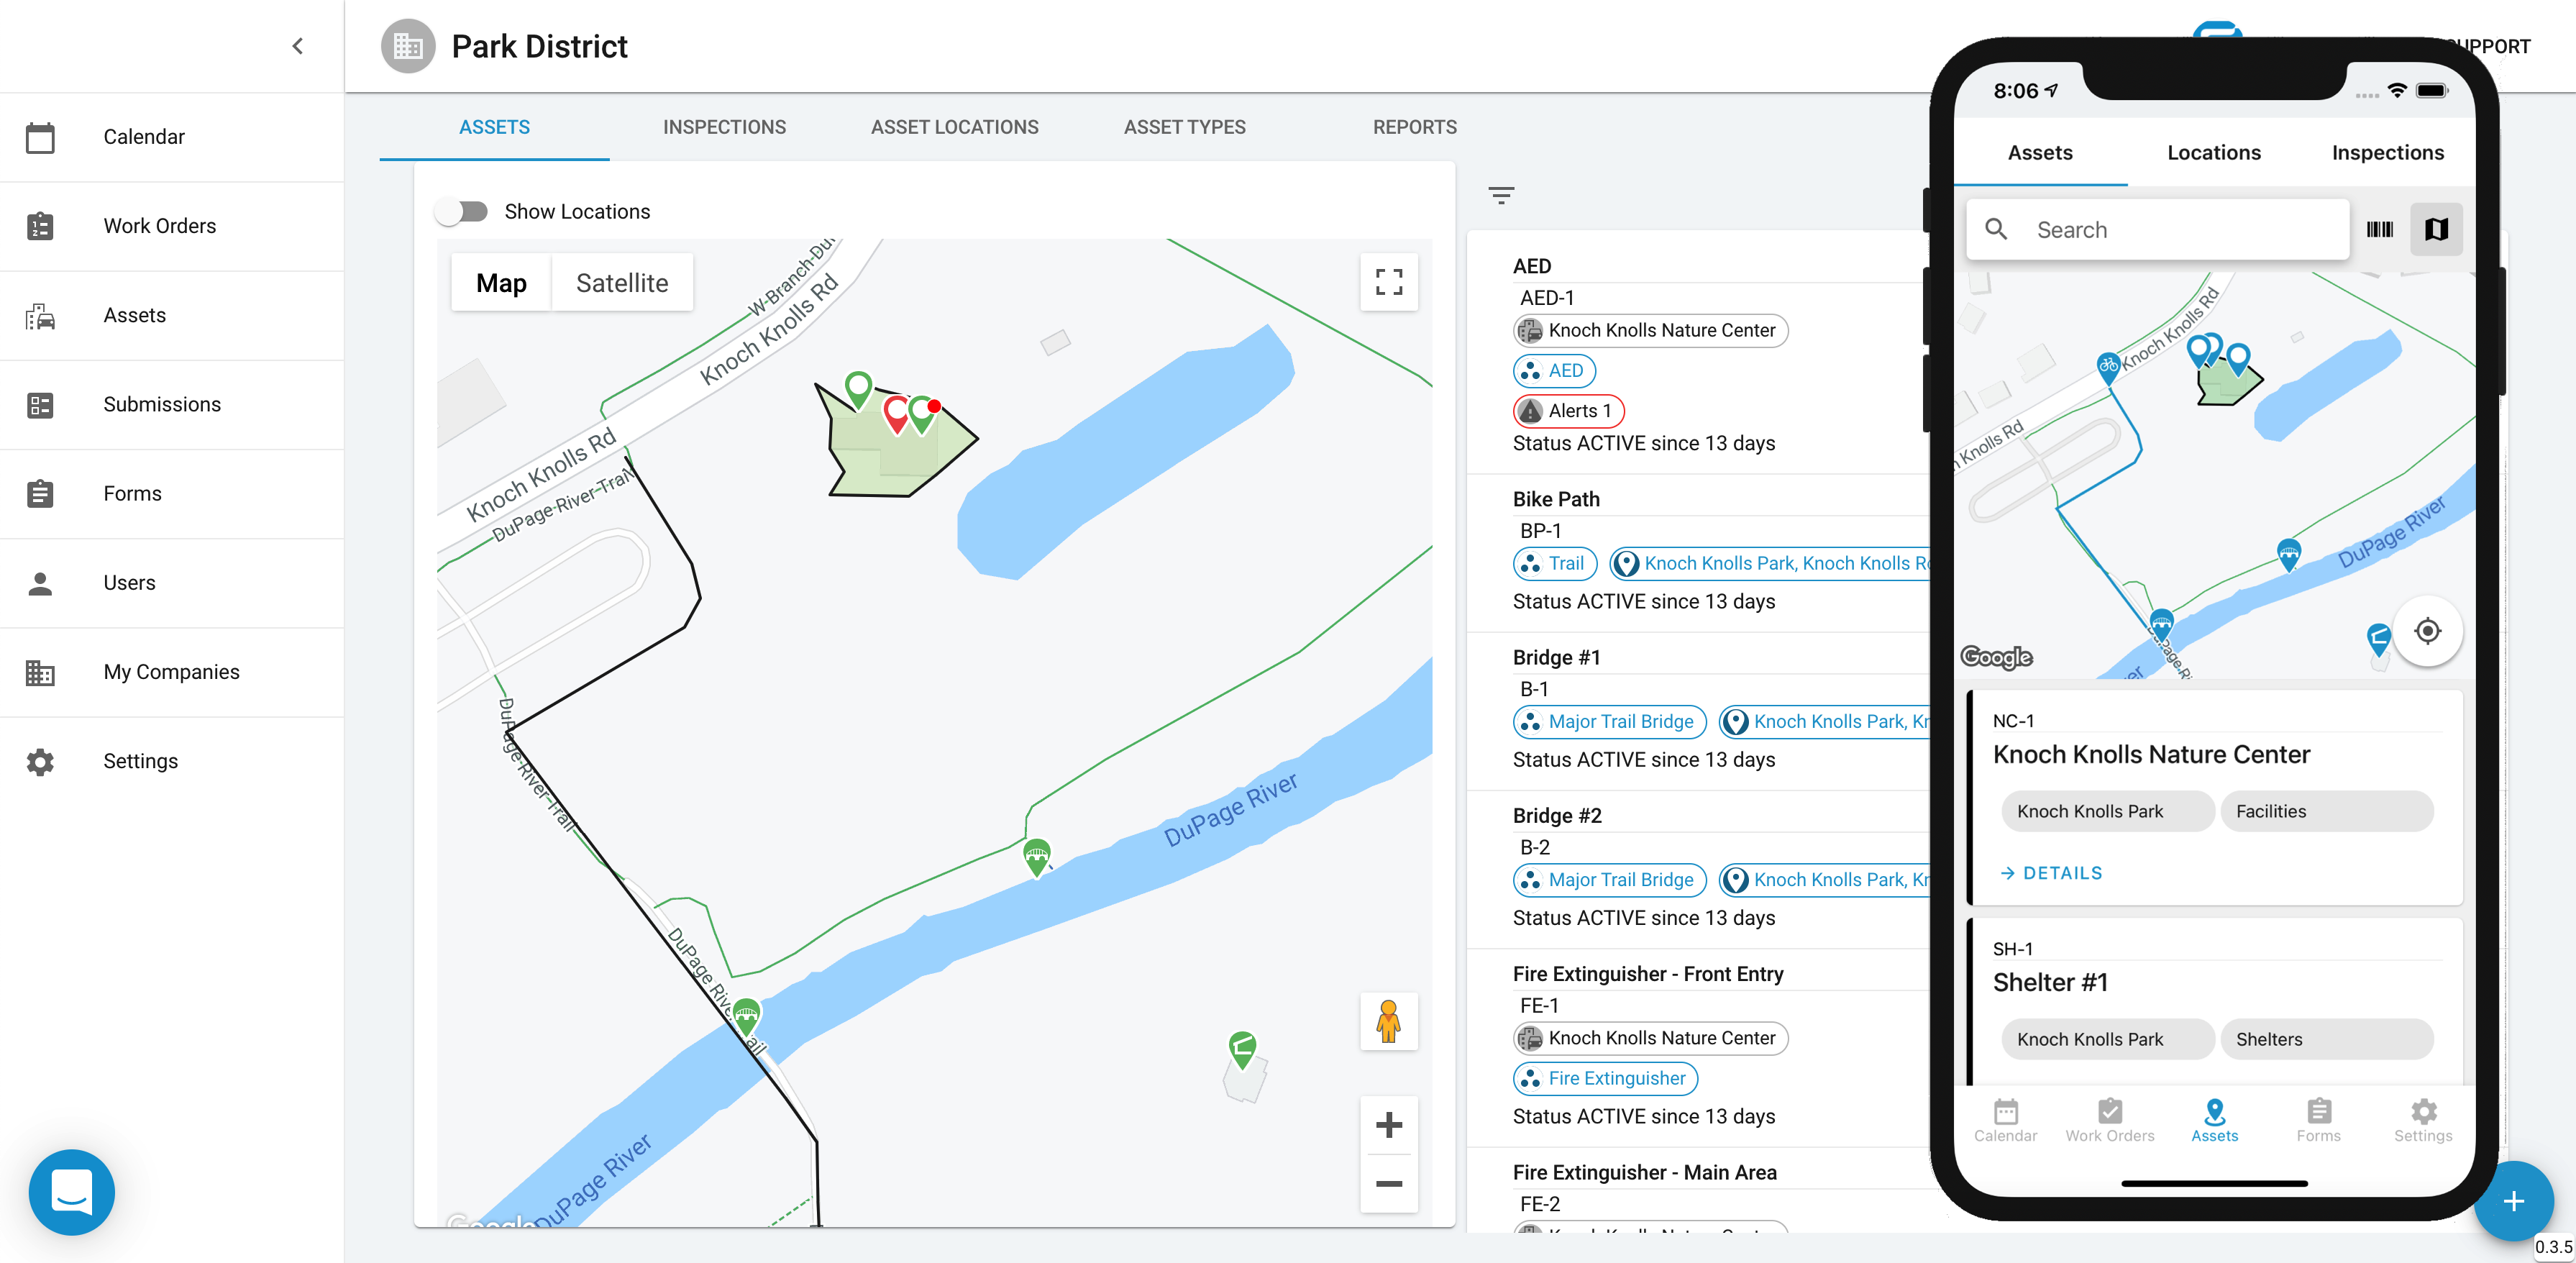Open DETAILS for Knoch Knolls Nature Center

pos(2051,873)
